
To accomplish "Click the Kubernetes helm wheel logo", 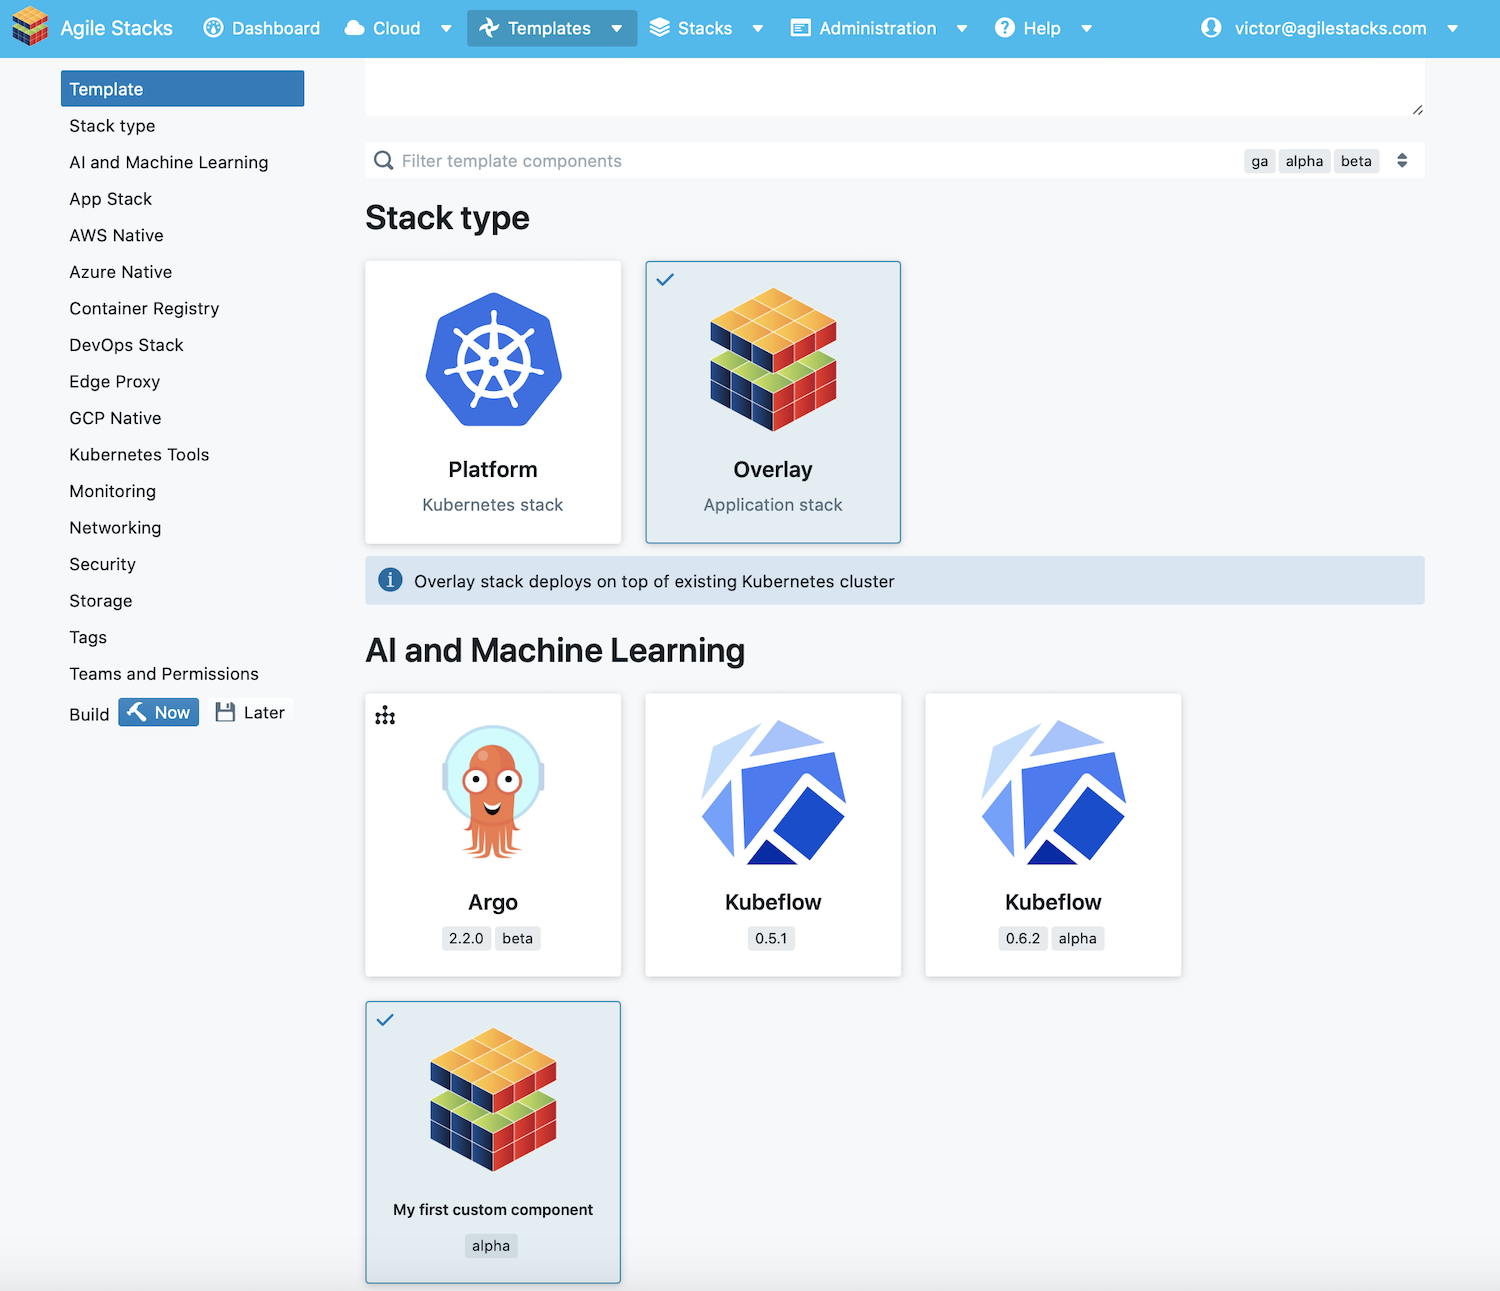I will pos(493,359).
